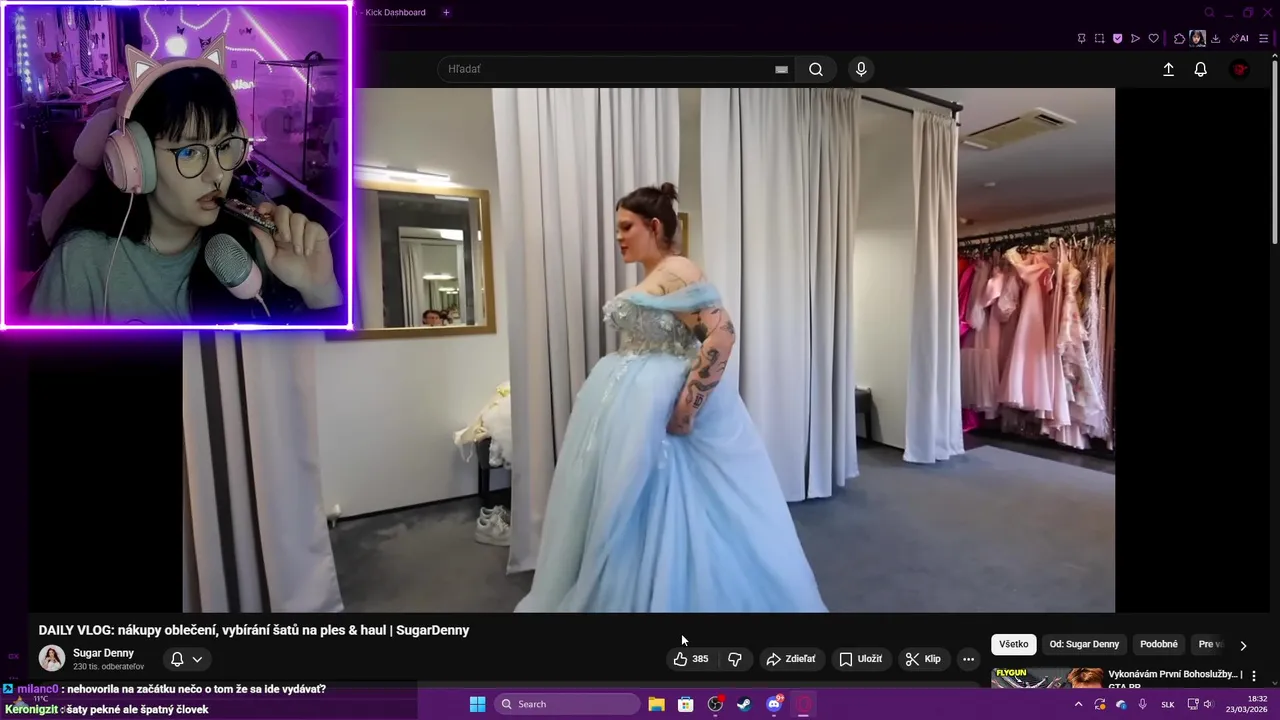Open Windows Start menu
Image resolution: width=1280 pixels, height=720 pixels.
(477, 704)
